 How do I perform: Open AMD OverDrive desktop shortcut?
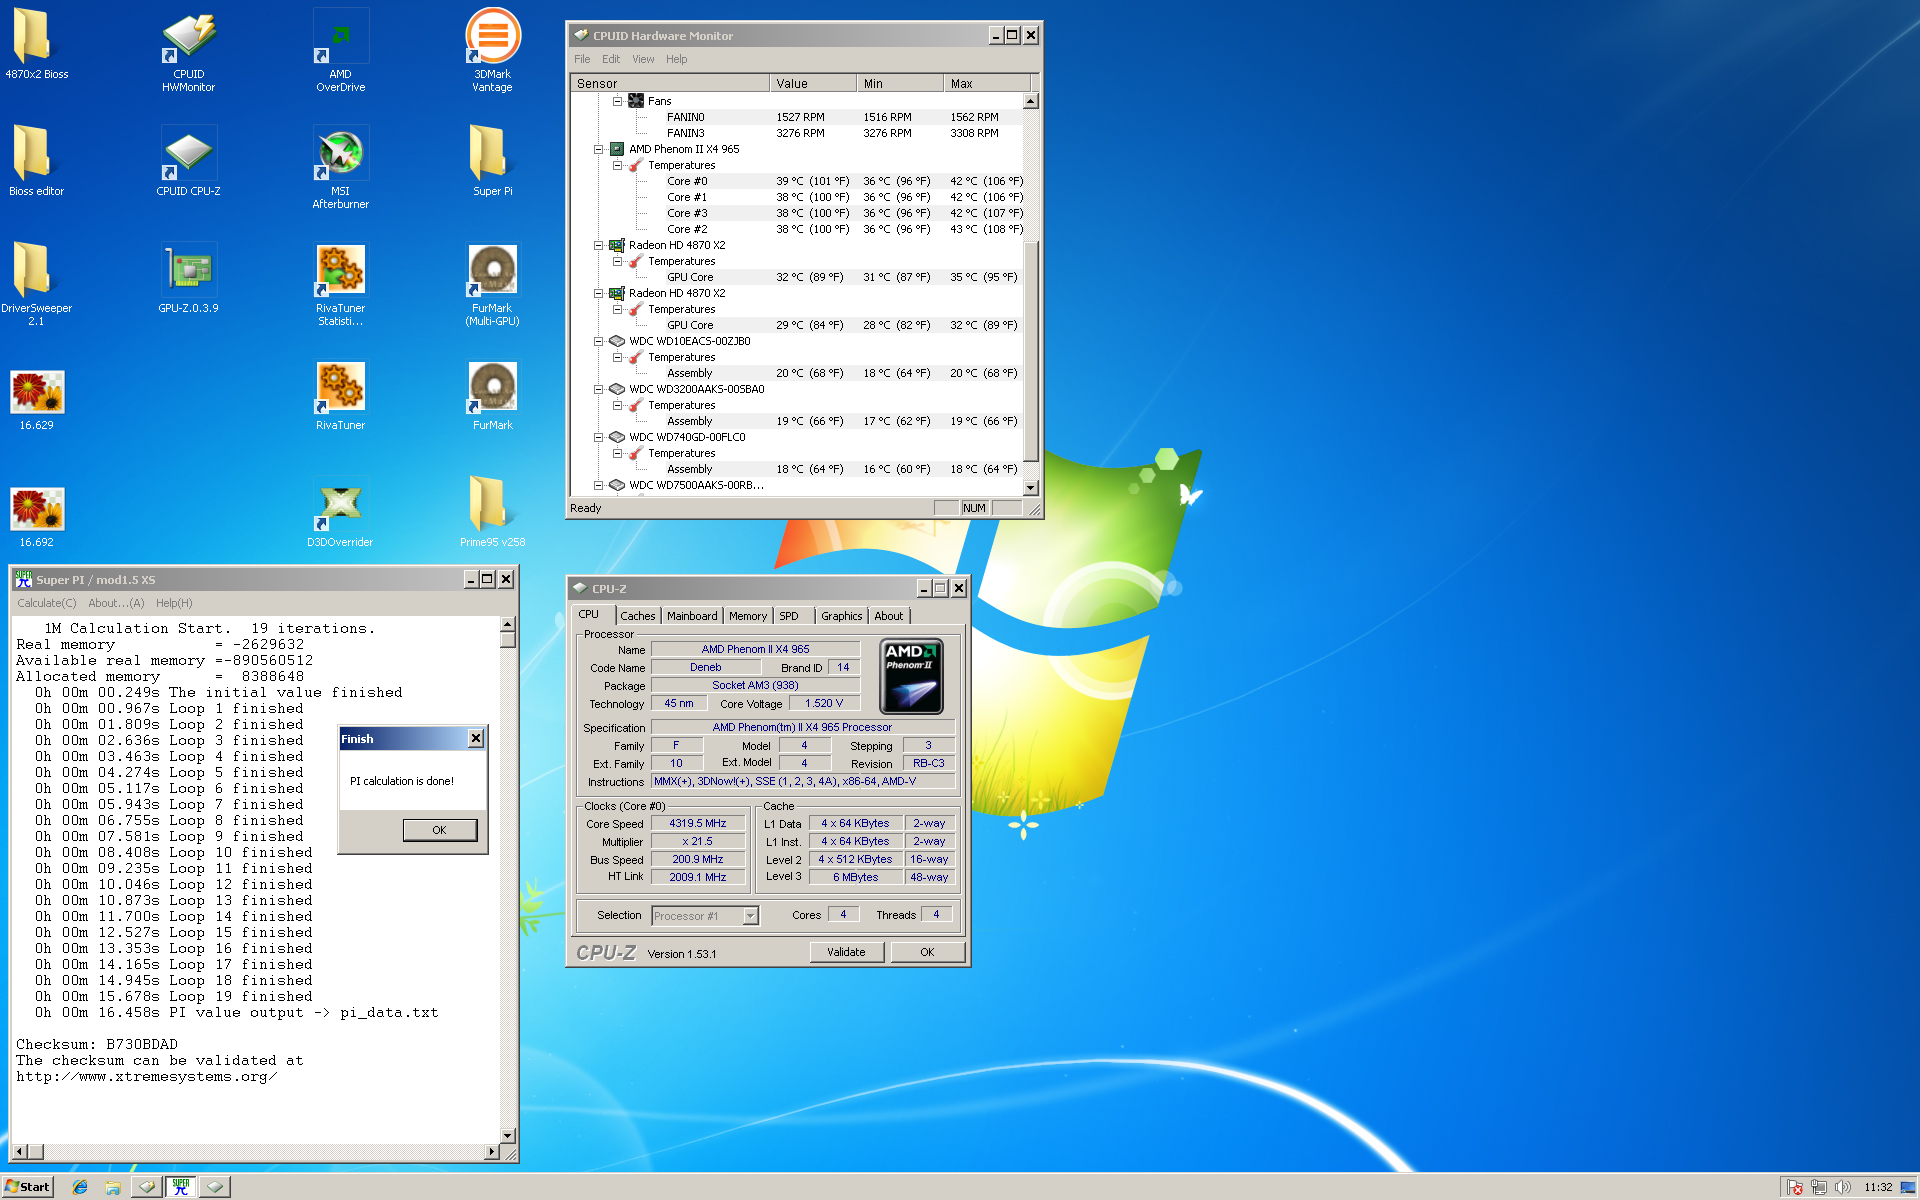pyautogui.click(x=340, y=51)
